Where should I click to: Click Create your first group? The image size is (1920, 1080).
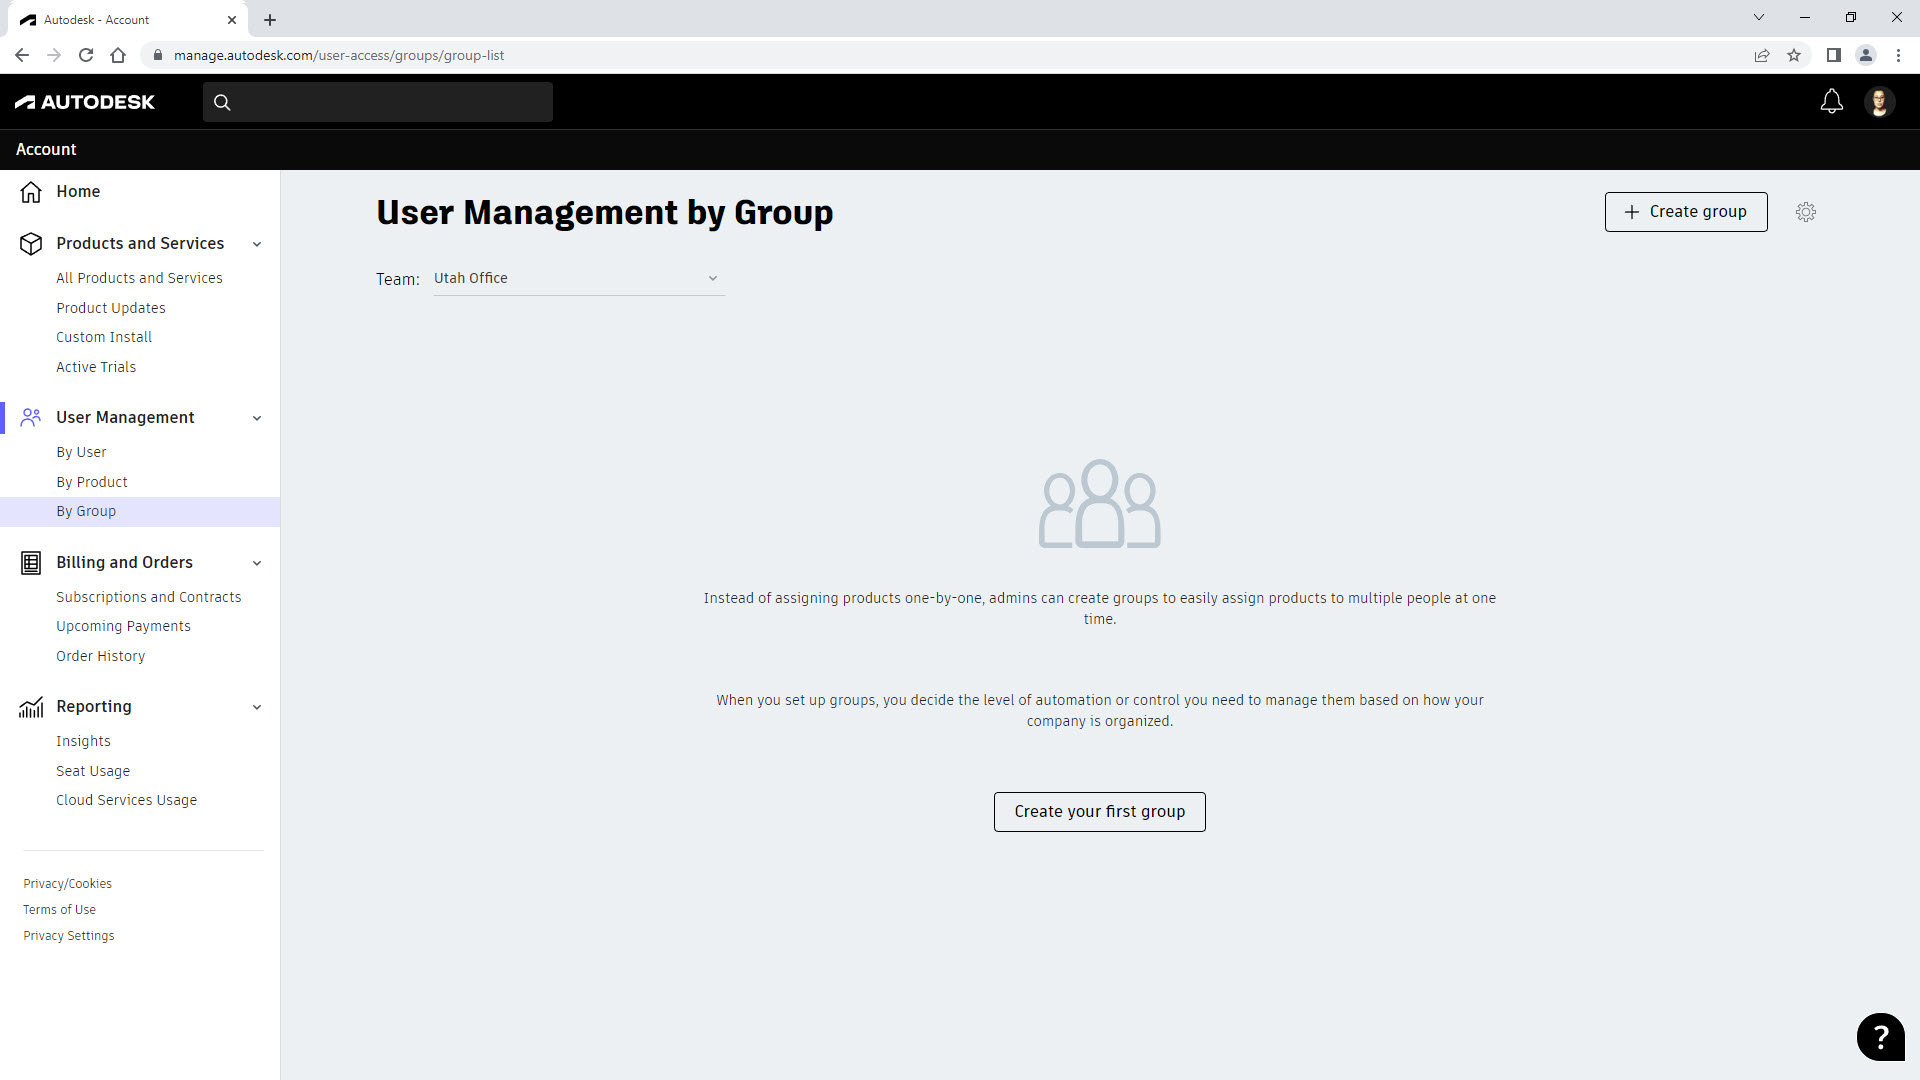(1100, 812)
